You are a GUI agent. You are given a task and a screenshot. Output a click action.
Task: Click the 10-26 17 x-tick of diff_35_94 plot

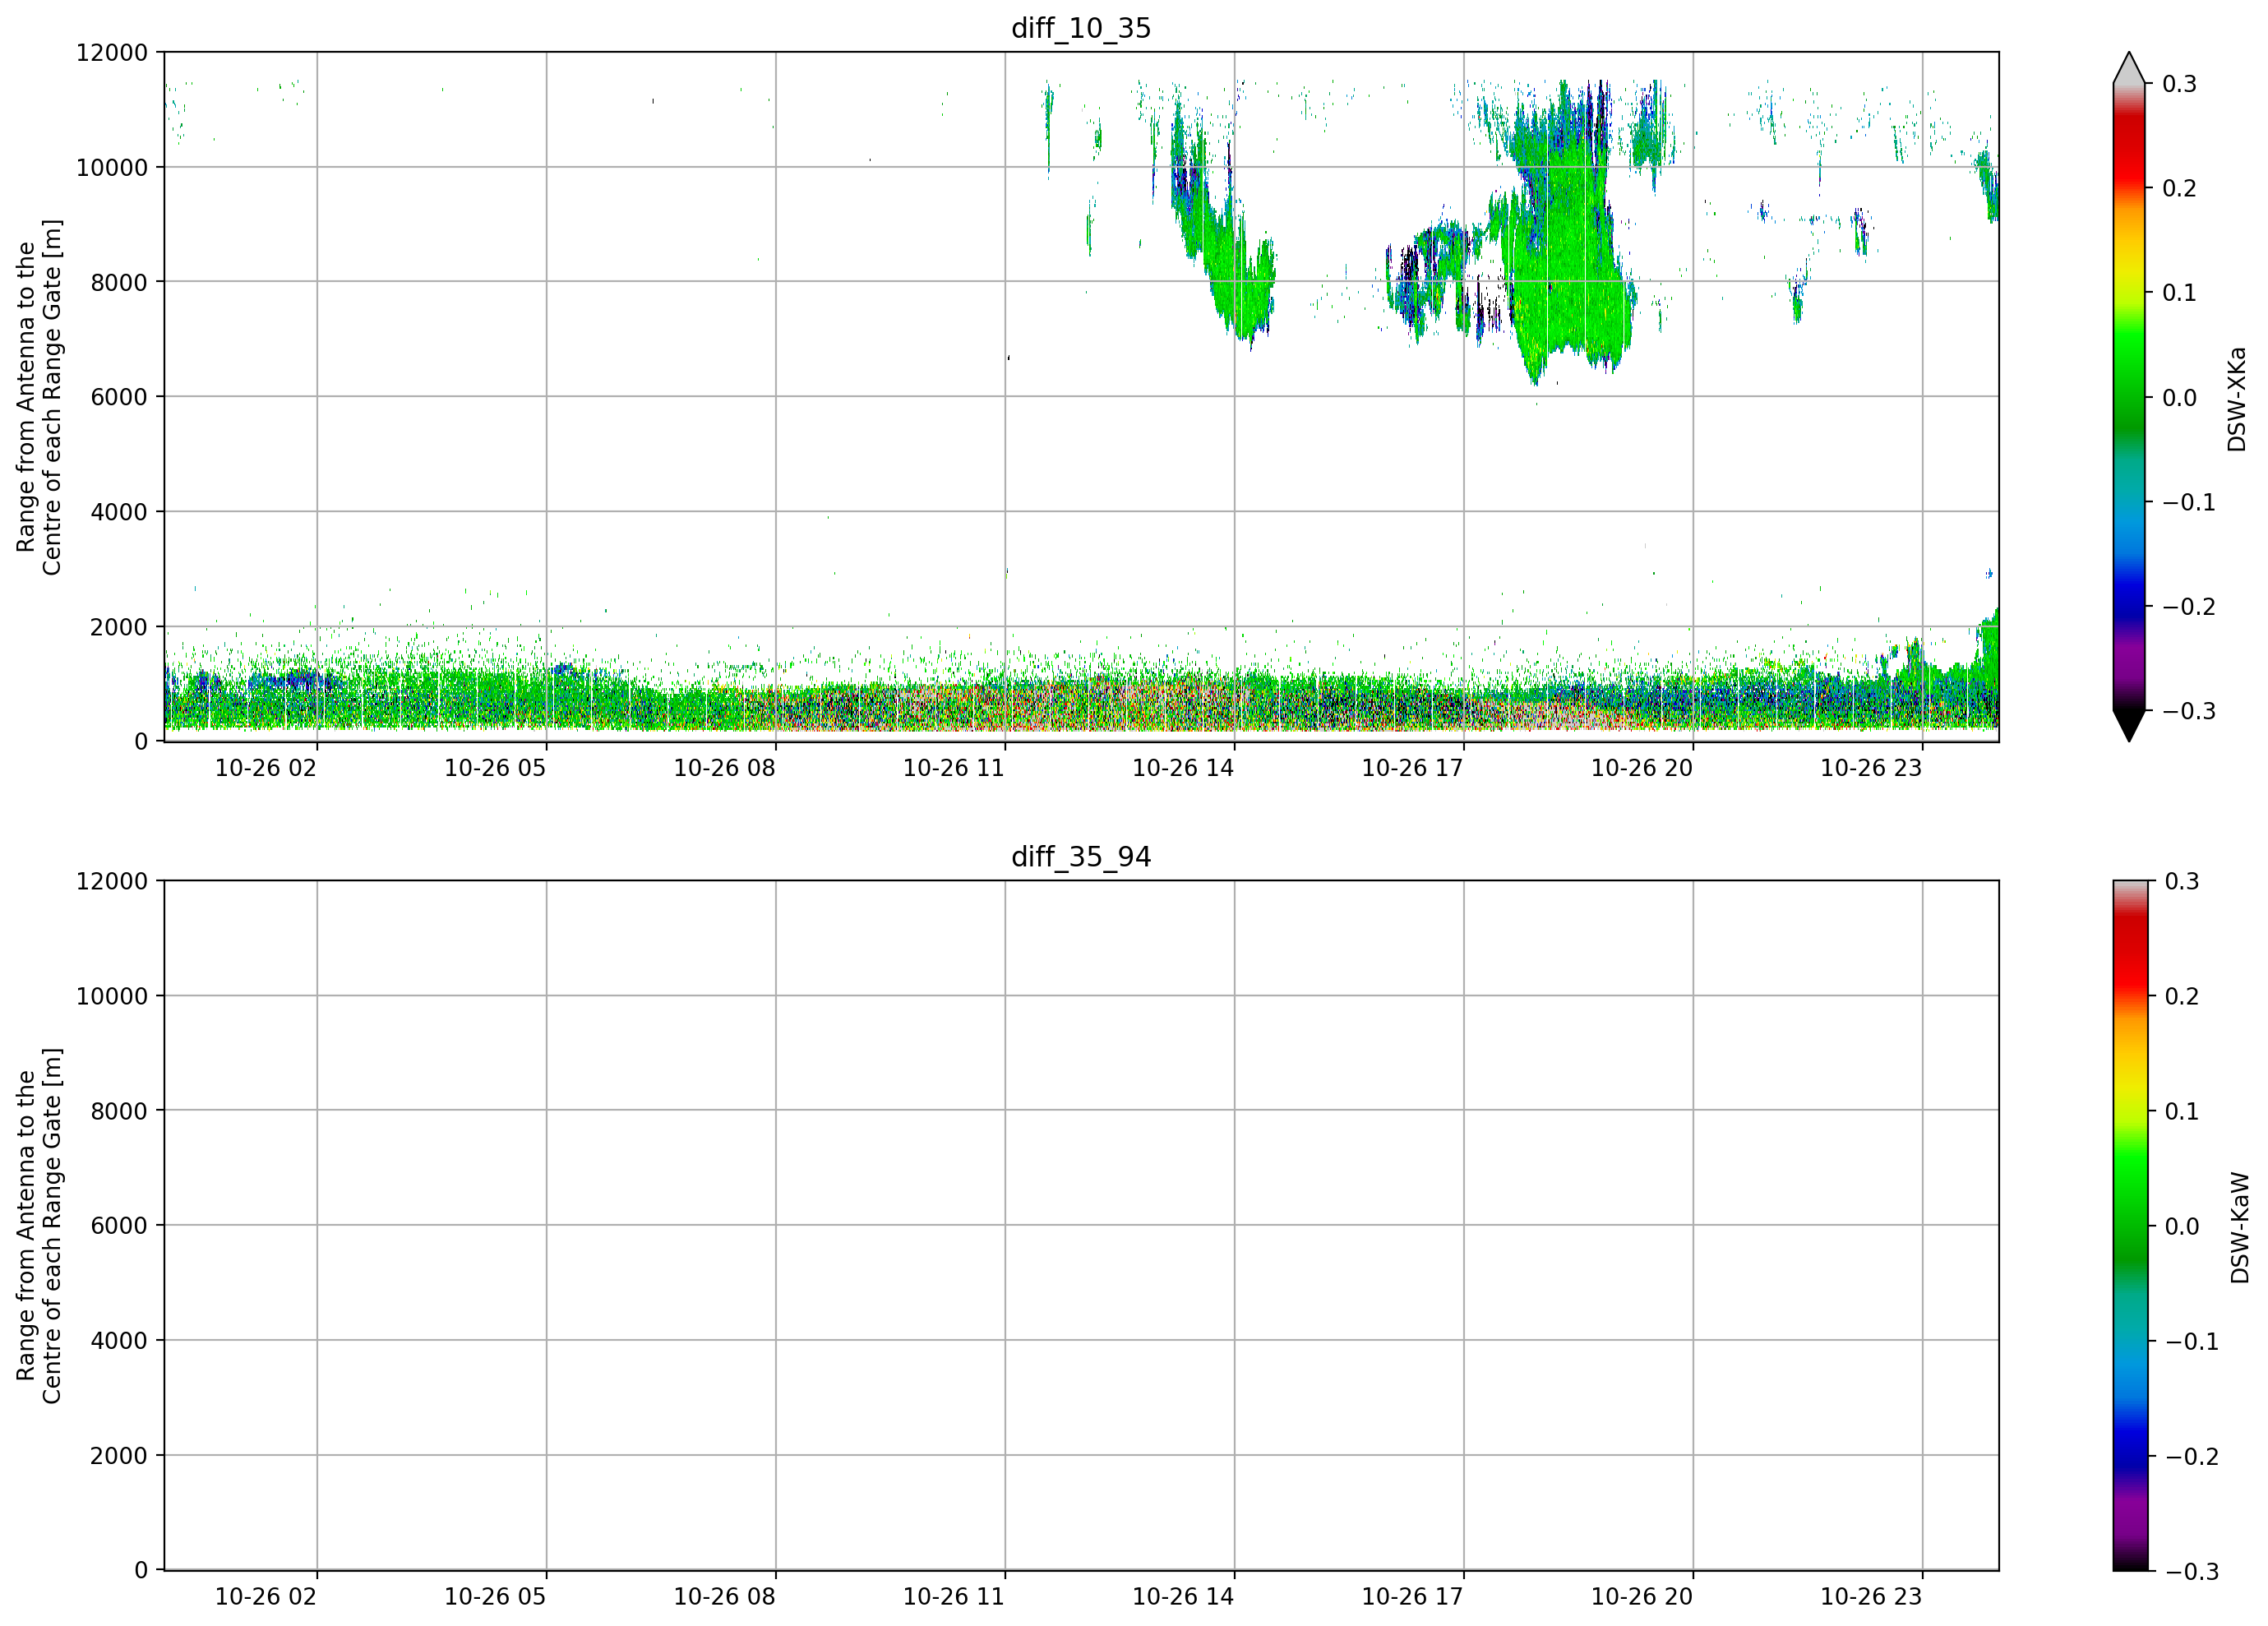tap(1412, 1597)
